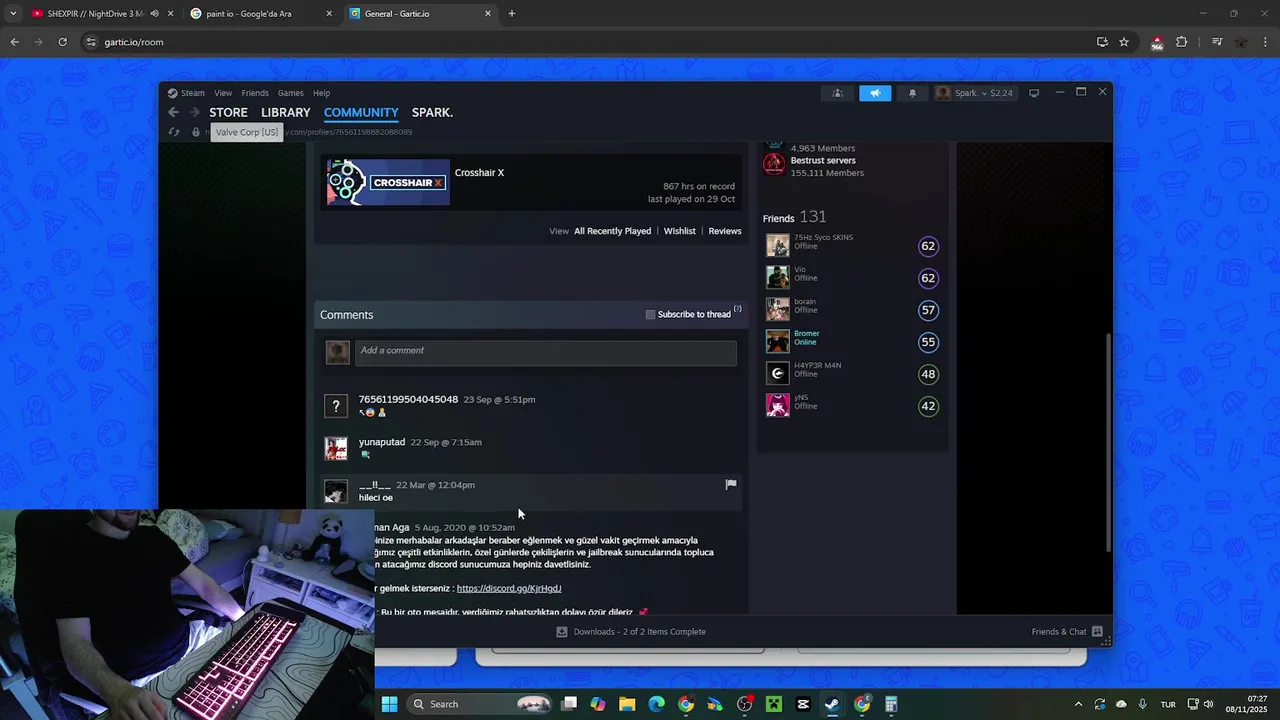Open Friends & Chat grid icon
Image resolution: width=1280 pixels, height=720 pixels.
(1097, 632)
